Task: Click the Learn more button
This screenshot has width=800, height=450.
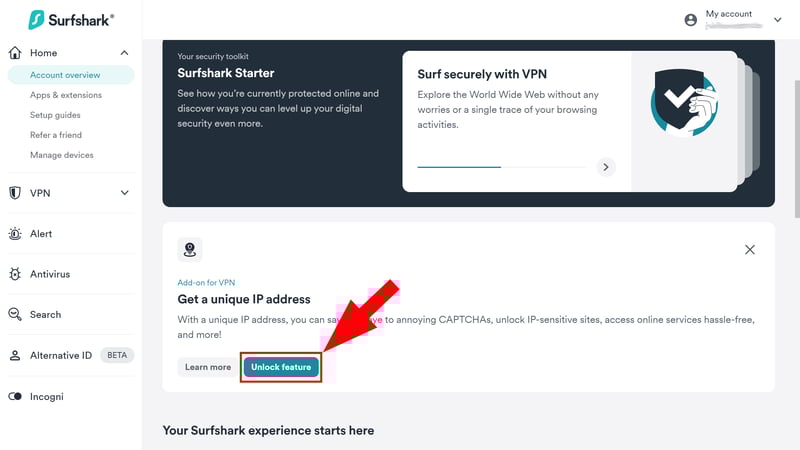Action: pos(208,367)
